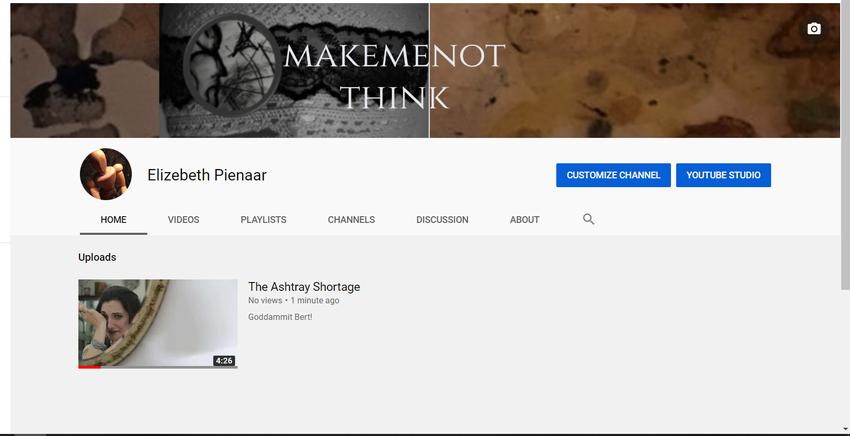
Task: Go to the Playlists tab
Action: point(263,220)
